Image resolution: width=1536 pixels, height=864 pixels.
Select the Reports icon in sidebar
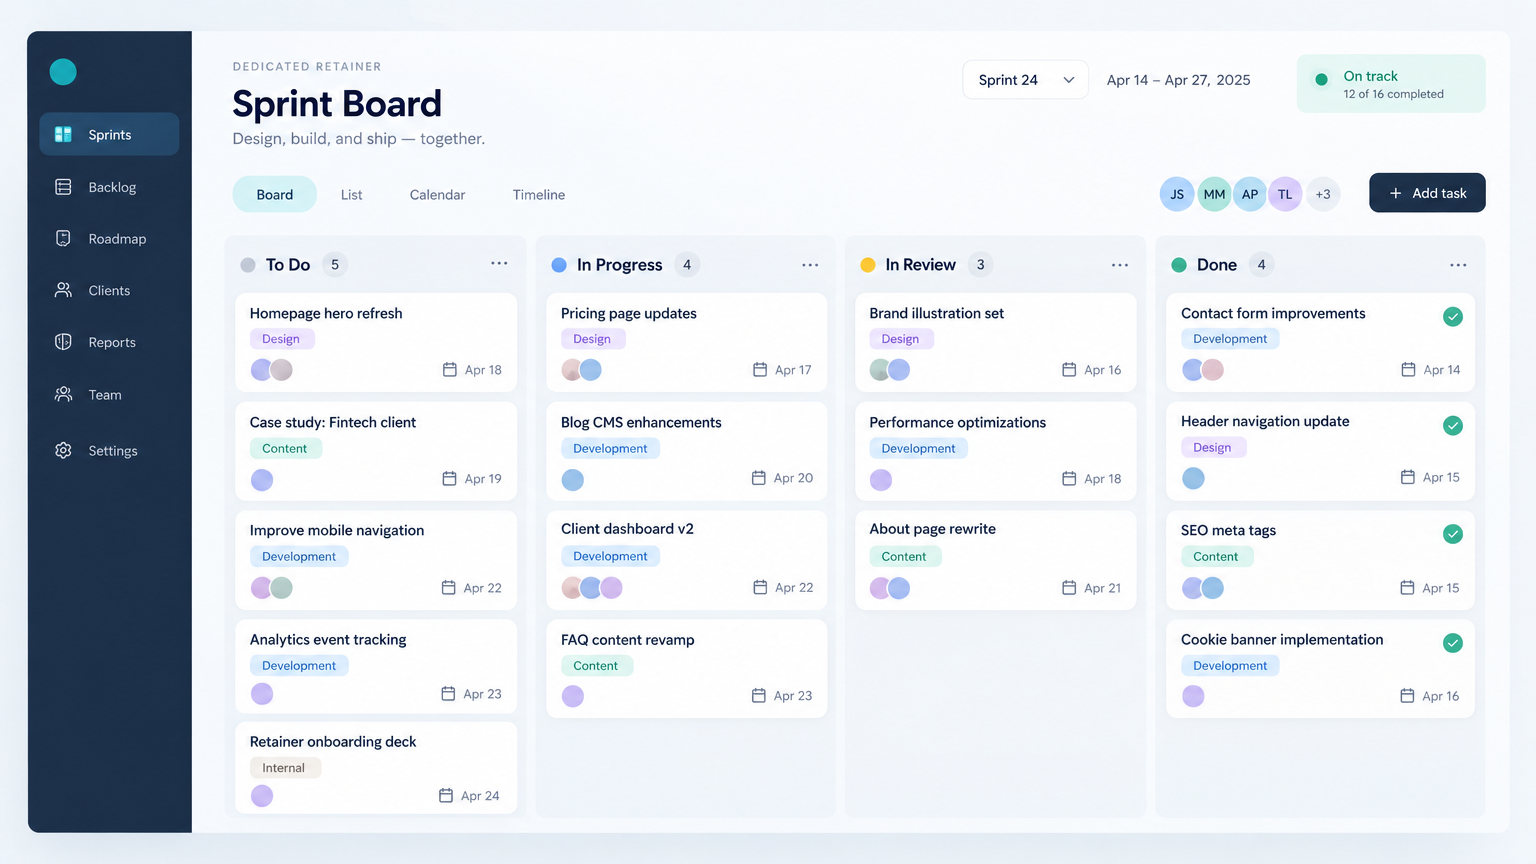pyautogui.click(x=63, y=342)
